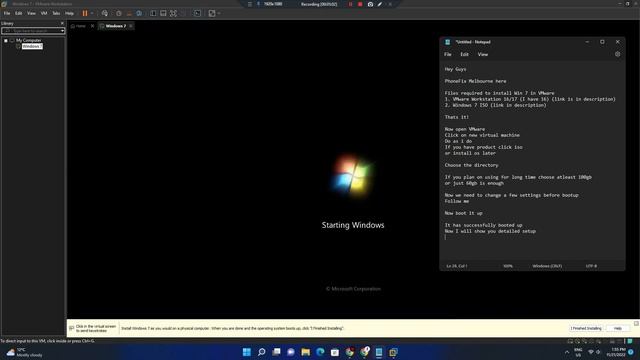The height and width of the screenshot is (360, 640).
Task: Open the Chat app on the taskbar
Action: coord(291,352)
